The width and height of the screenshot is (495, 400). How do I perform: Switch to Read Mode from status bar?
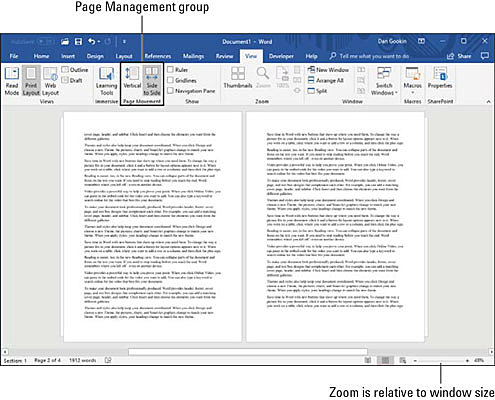click(x=368, y=360)
